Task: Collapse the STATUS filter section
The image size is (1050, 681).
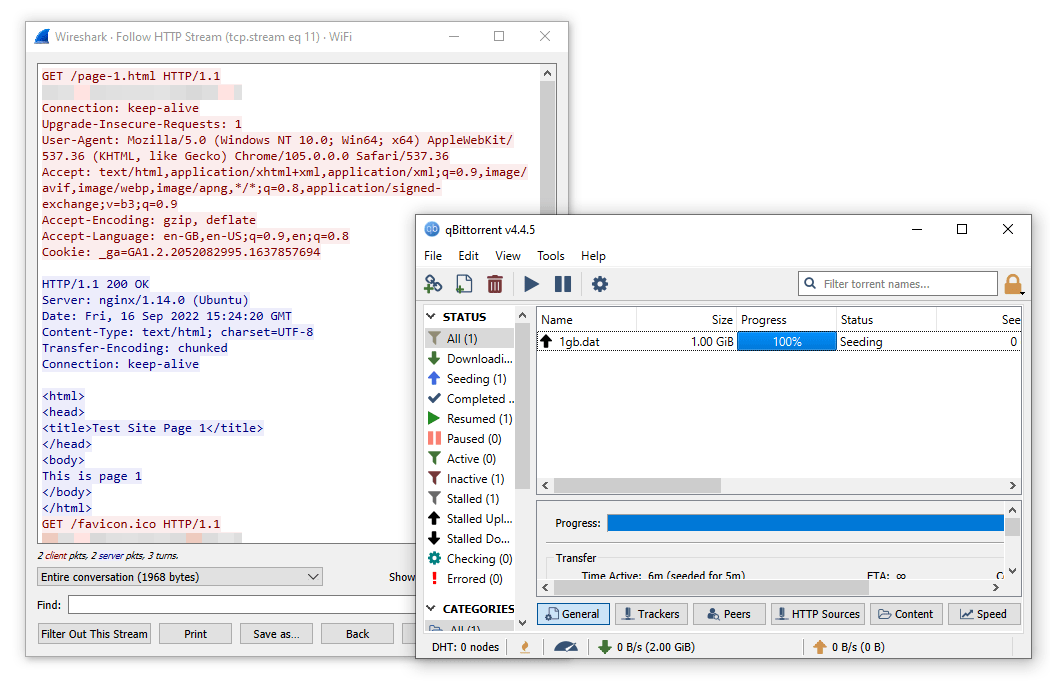Action: [x=431, y=317]
